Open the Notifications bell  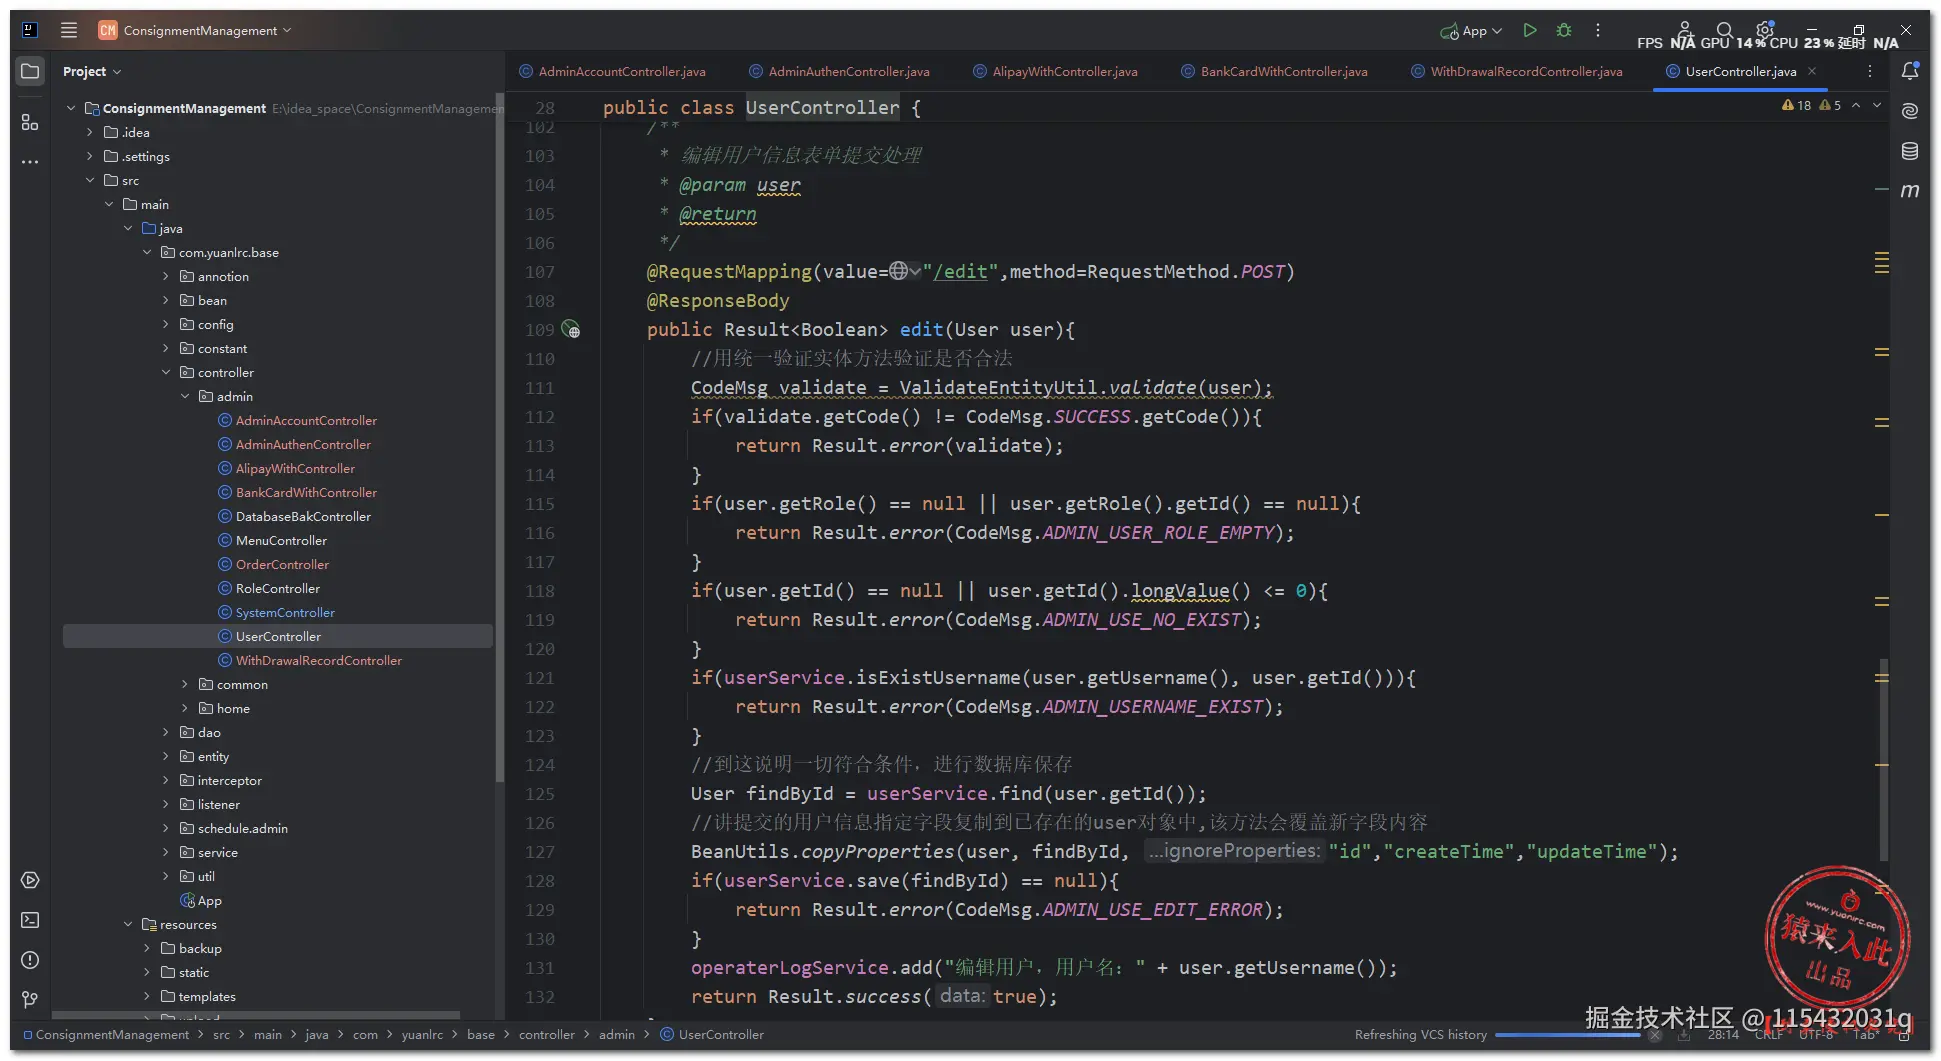tap(1910, 71)
